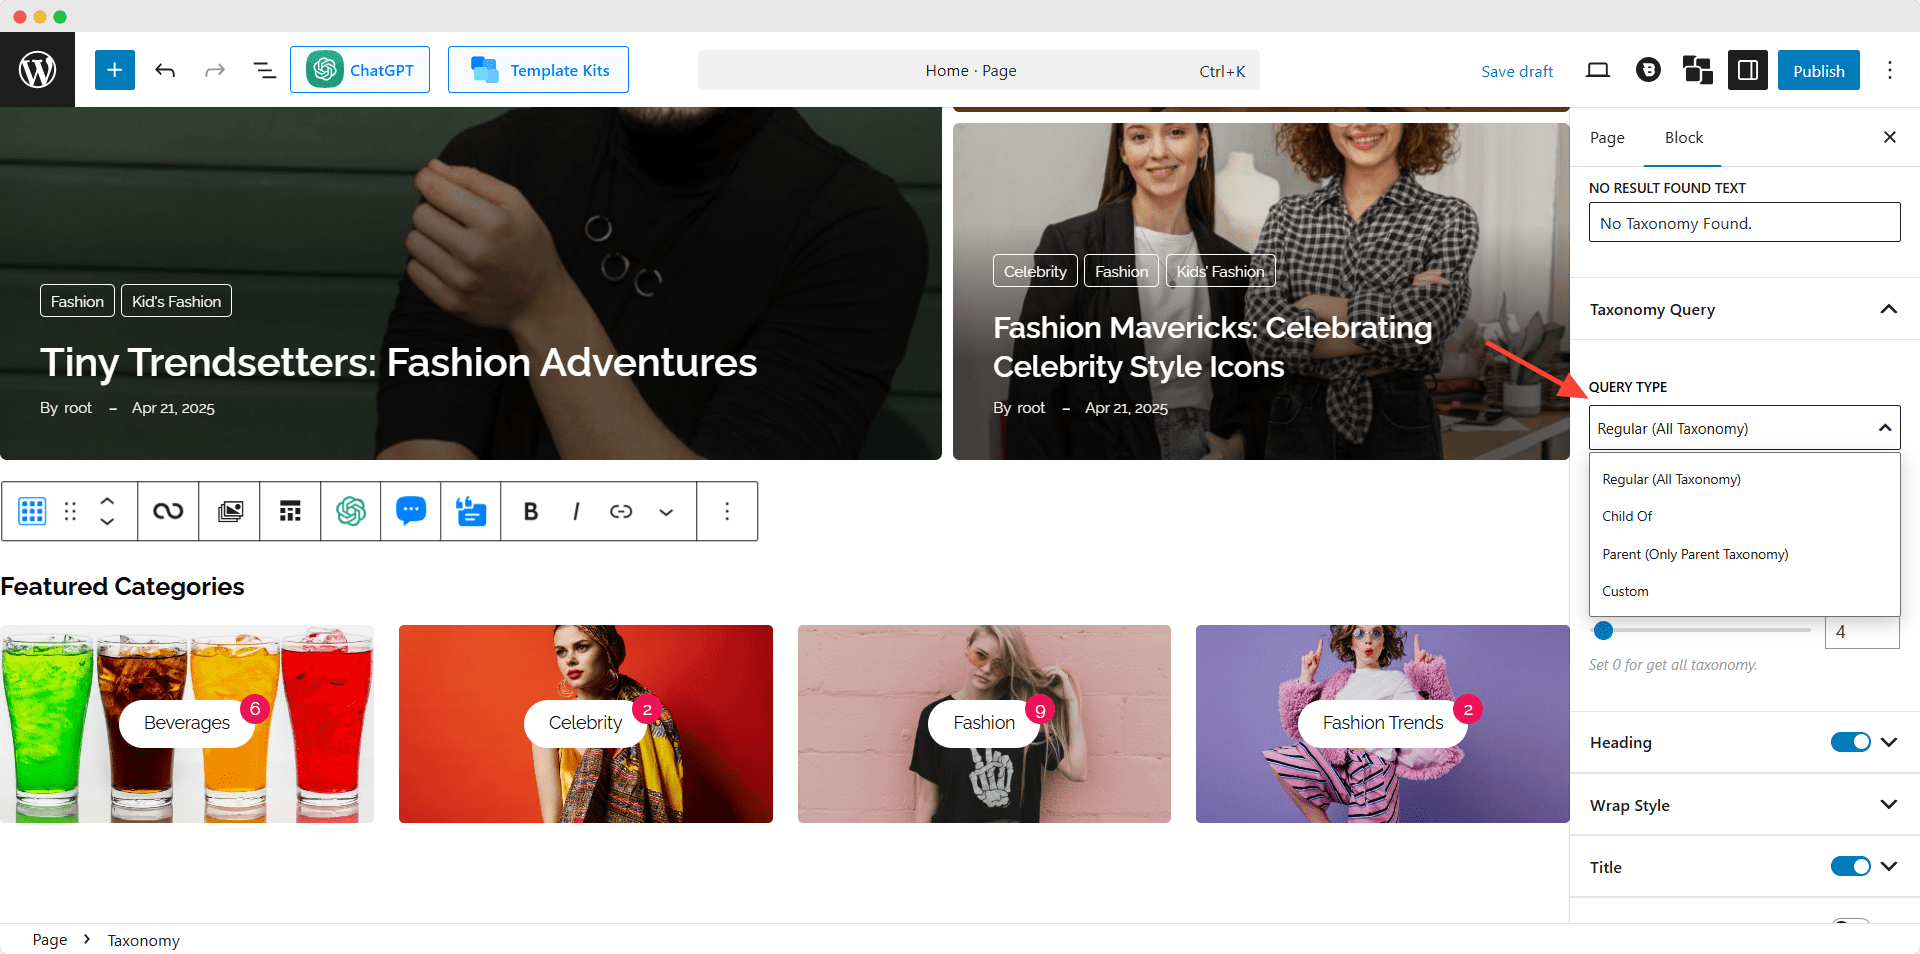Preview page with laptop view icon
This screenshot has width=1920, height=954.
[1598, 70]
